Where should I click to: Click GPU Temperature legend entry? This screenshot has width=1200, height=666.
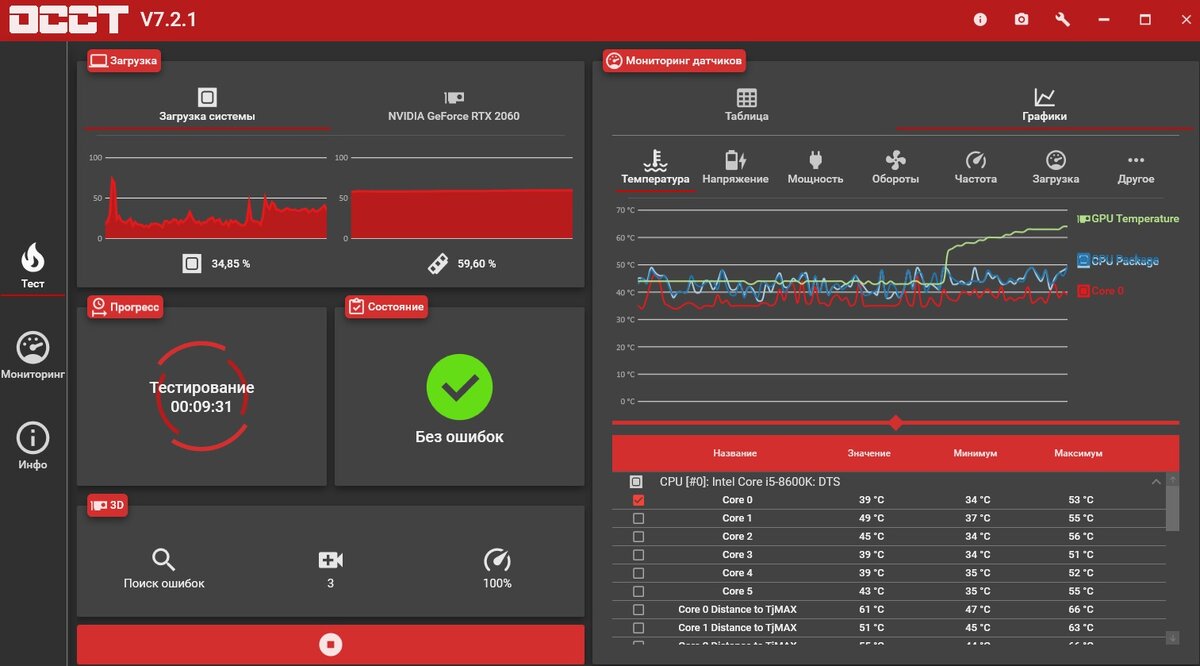click(1128, 218)
